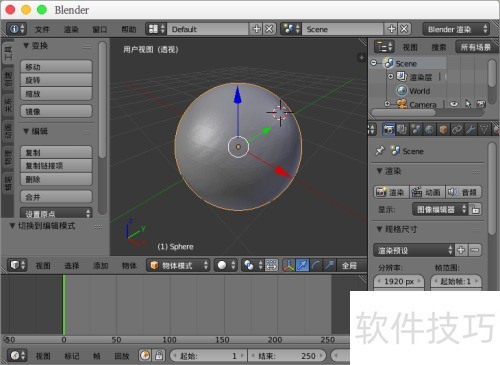Click the remove render preset minus icon
Image resolution: width=500 pixels, height=365 pixels.
(x=475, y=250)
